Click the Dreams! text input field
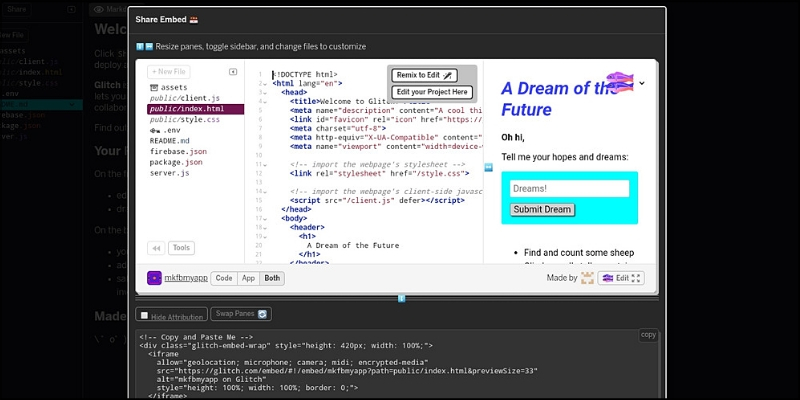 coord(569,188)
